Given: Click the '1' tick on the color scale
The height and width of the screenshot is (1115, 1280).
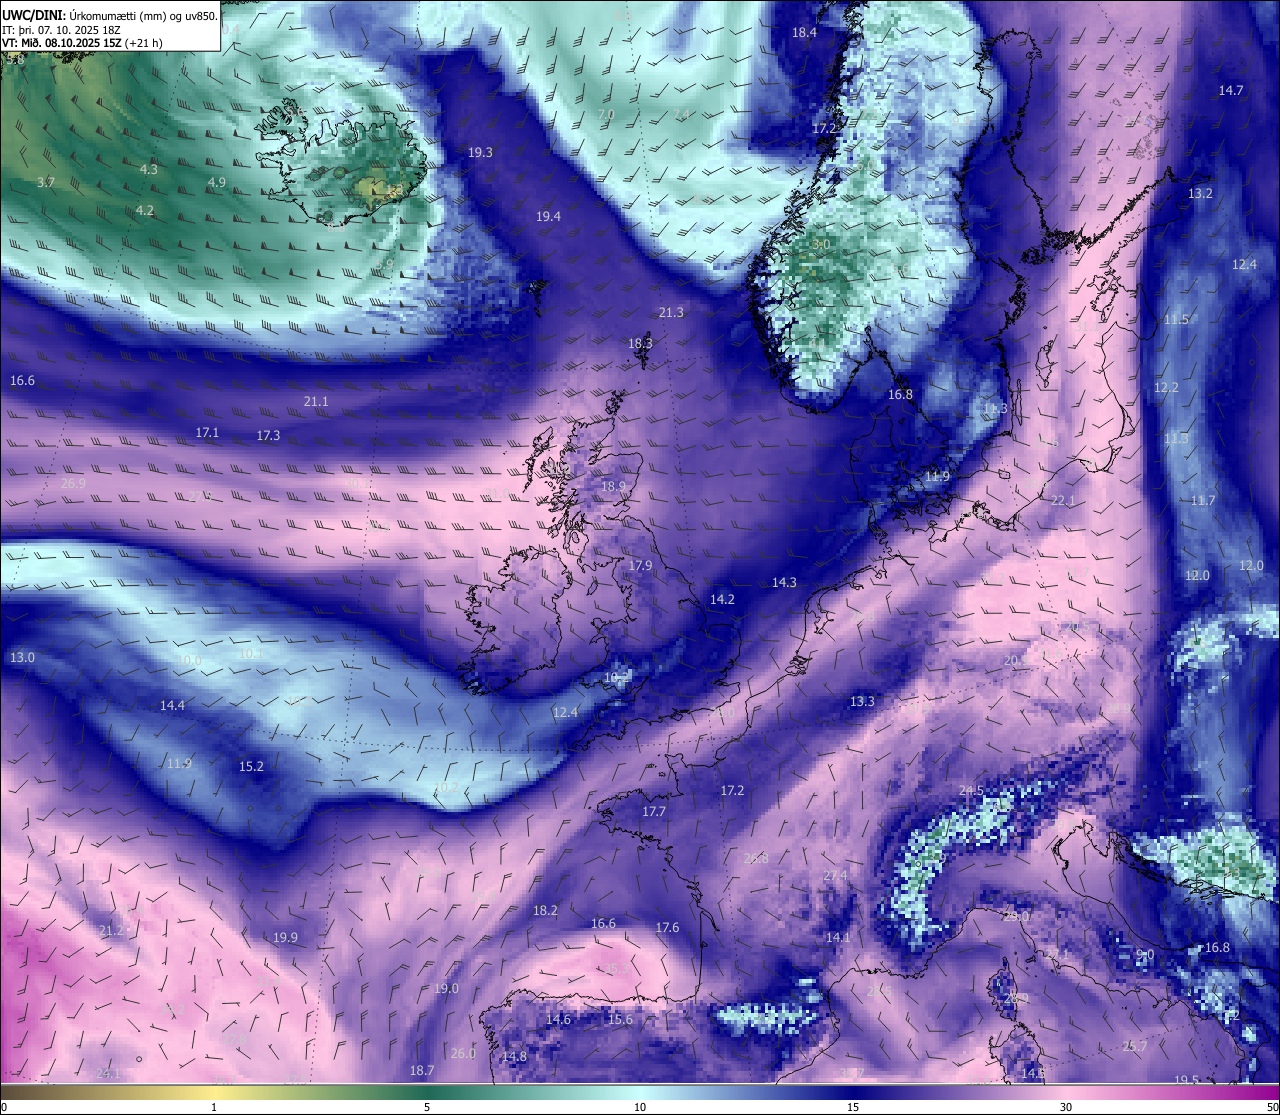Looking at the screenshot, I should (x=214, y=1107).
